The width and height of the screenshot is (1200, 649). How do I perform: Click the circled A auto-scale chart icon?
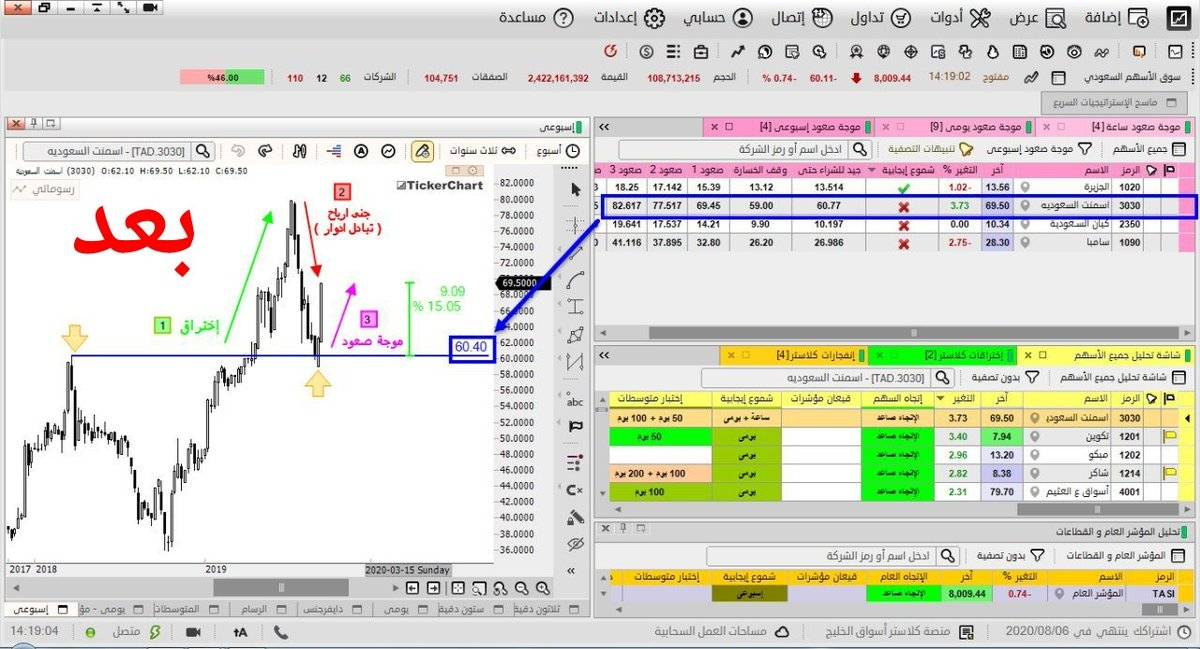(x=361, y=150)
